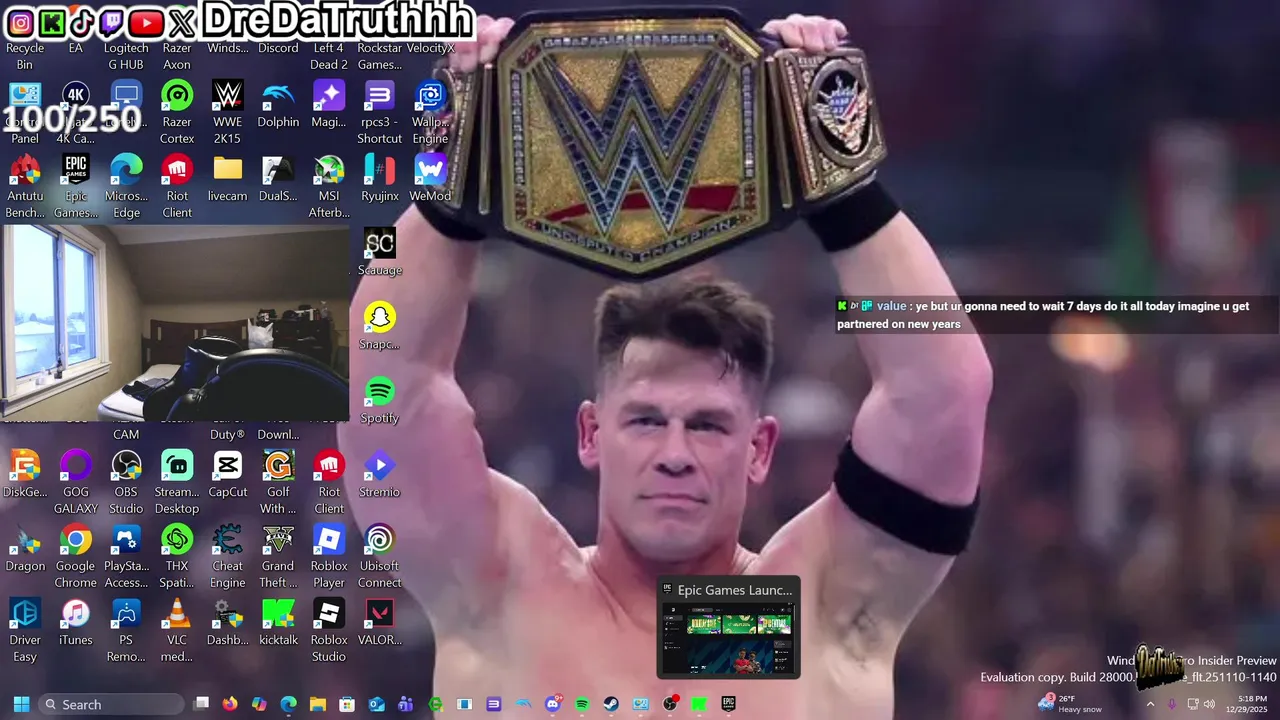The image size is (1280, 720).
Task: Select the Dashb... desktop shortcut
Action: click(x=228, y=622)
